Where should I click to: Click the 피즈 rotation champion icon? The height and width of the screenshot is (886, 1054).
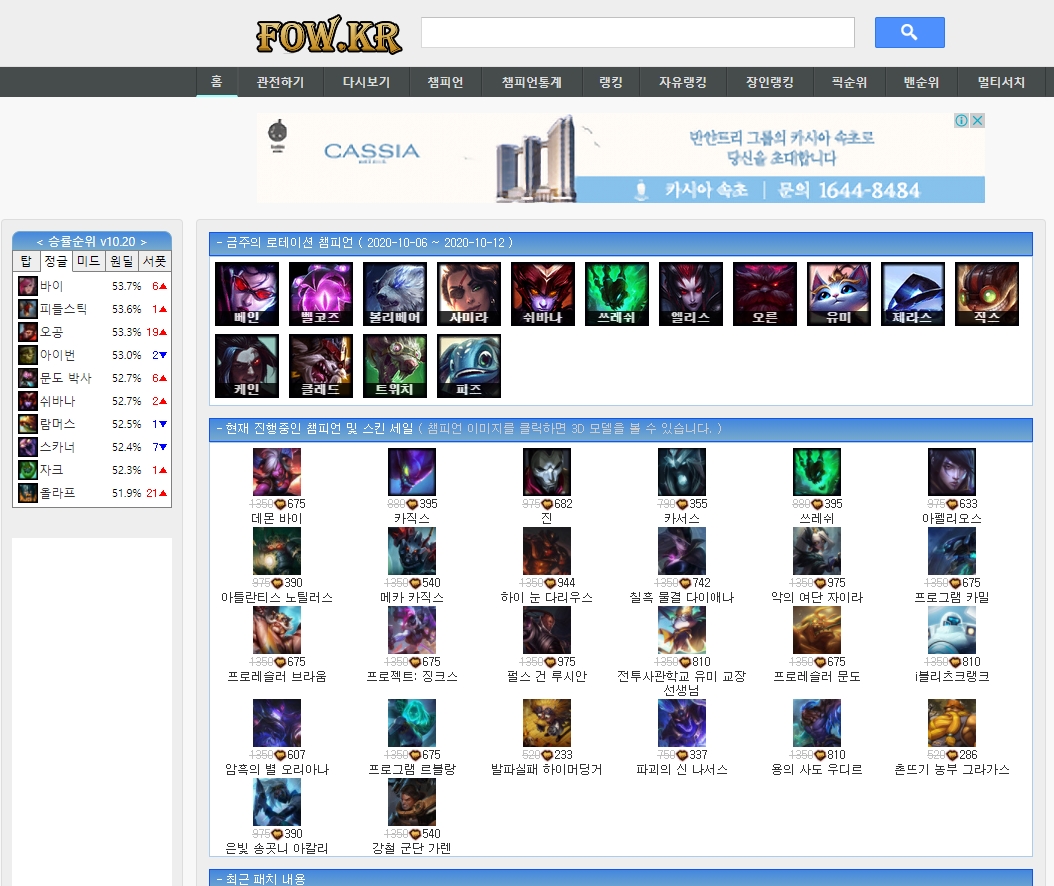coord(469,366)
